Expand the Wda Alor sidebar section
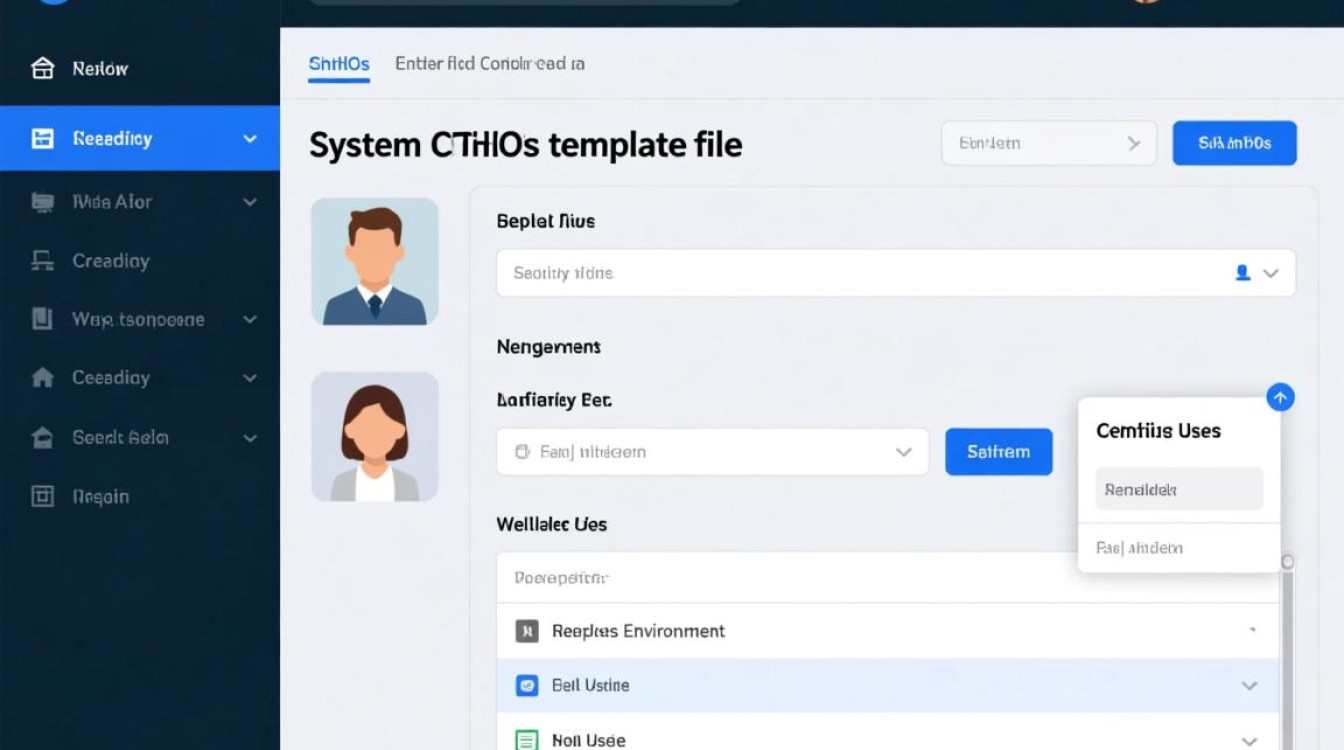1344x750 pixels. click(250, 202)
